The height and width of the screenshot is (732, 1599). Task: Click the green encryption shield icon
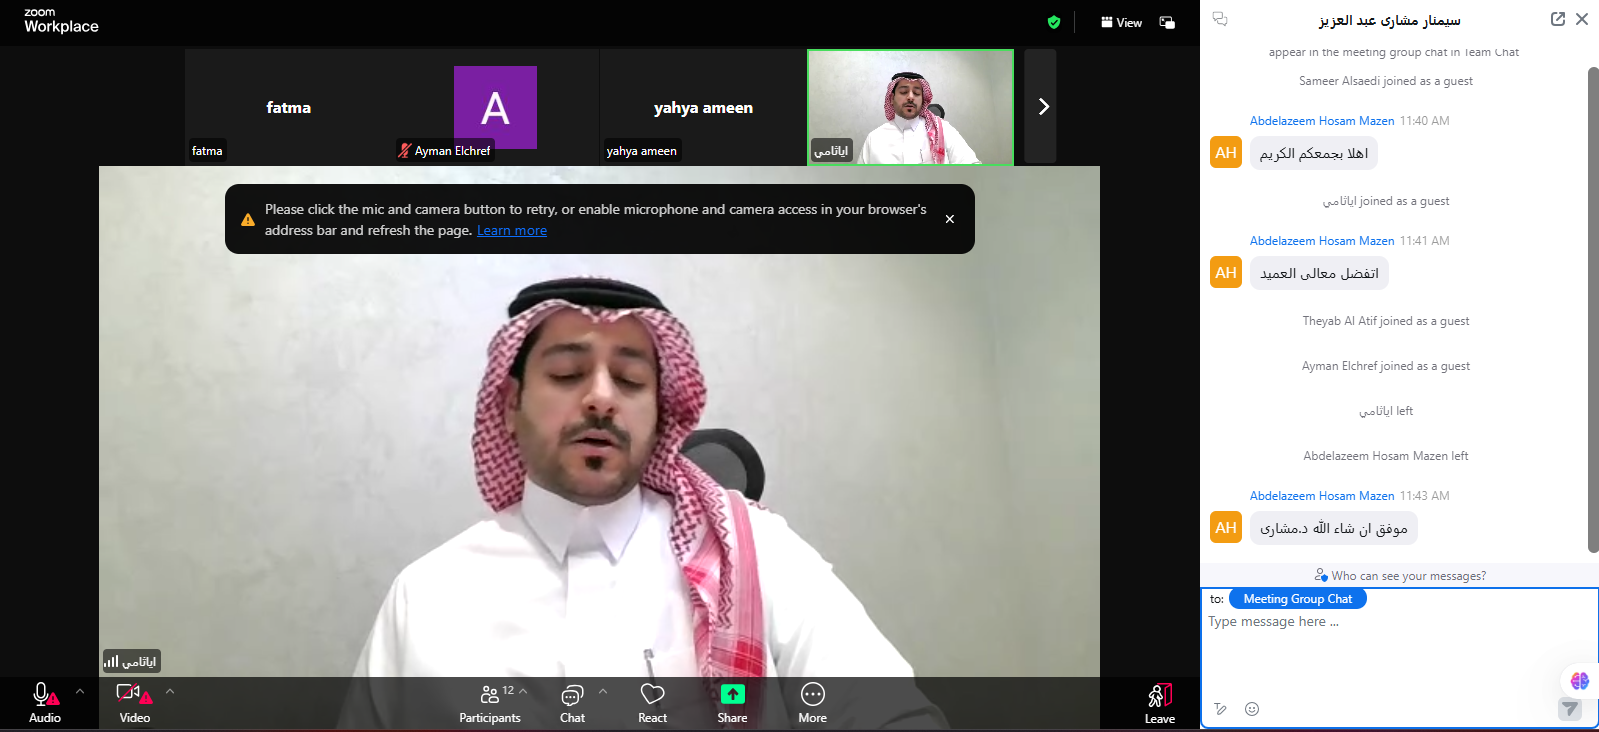point(1053,22)
